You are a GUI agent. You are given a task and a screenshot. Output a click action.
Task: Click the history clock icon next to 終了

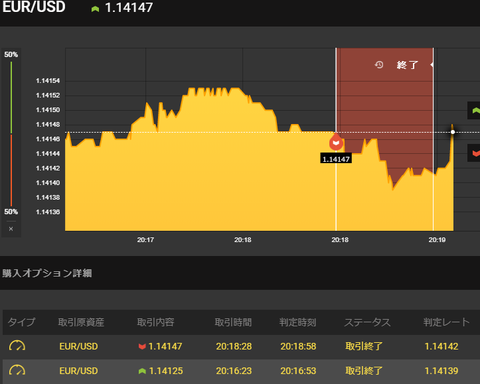pyautogui.click(x=379, y=65)
